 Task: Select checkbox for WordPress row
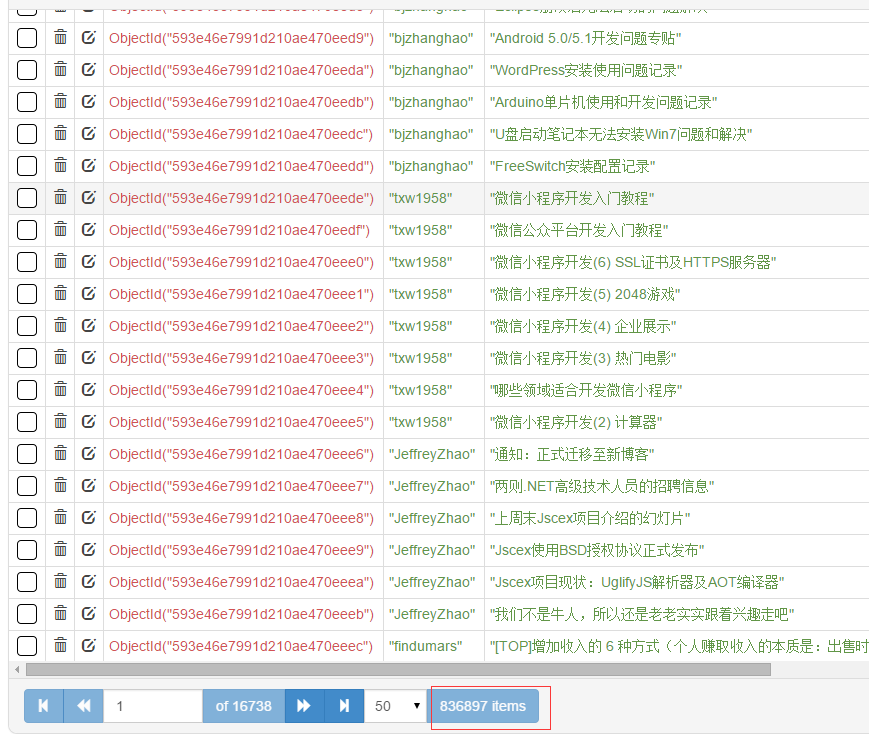[27, 70]
